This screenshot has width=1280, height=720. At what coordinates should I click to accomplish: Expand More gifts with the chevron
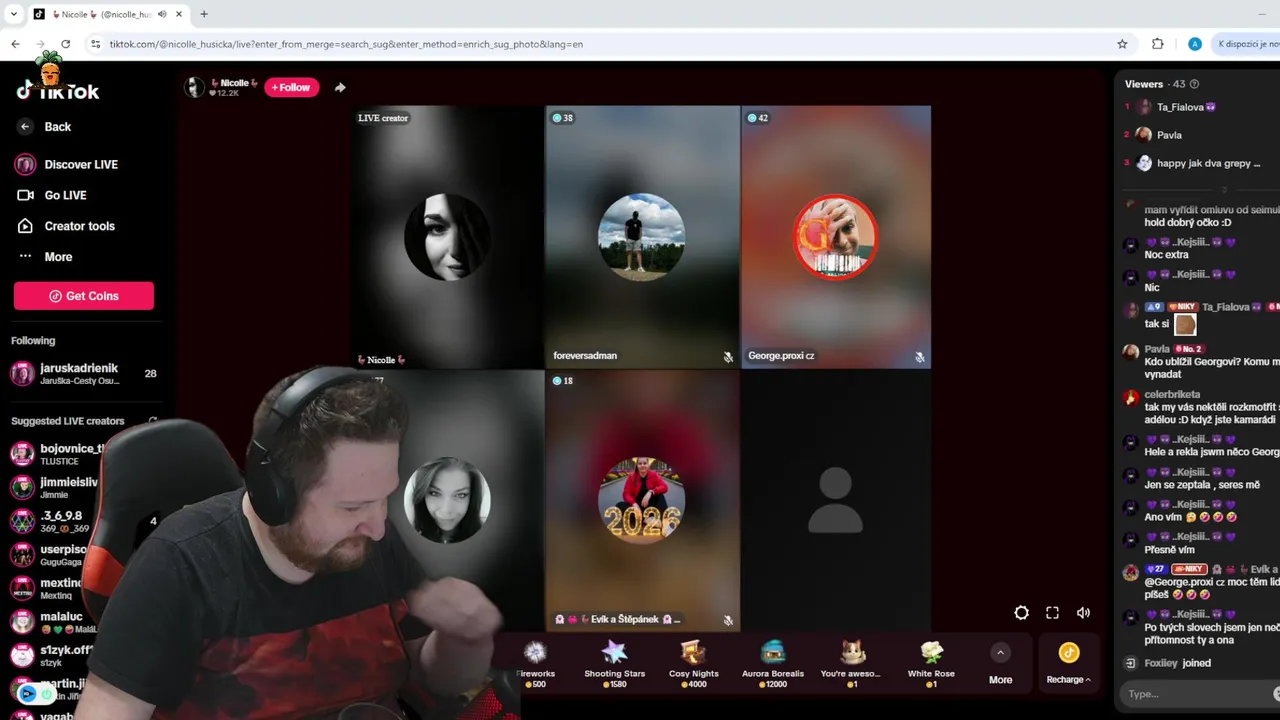click(1000, 653)
